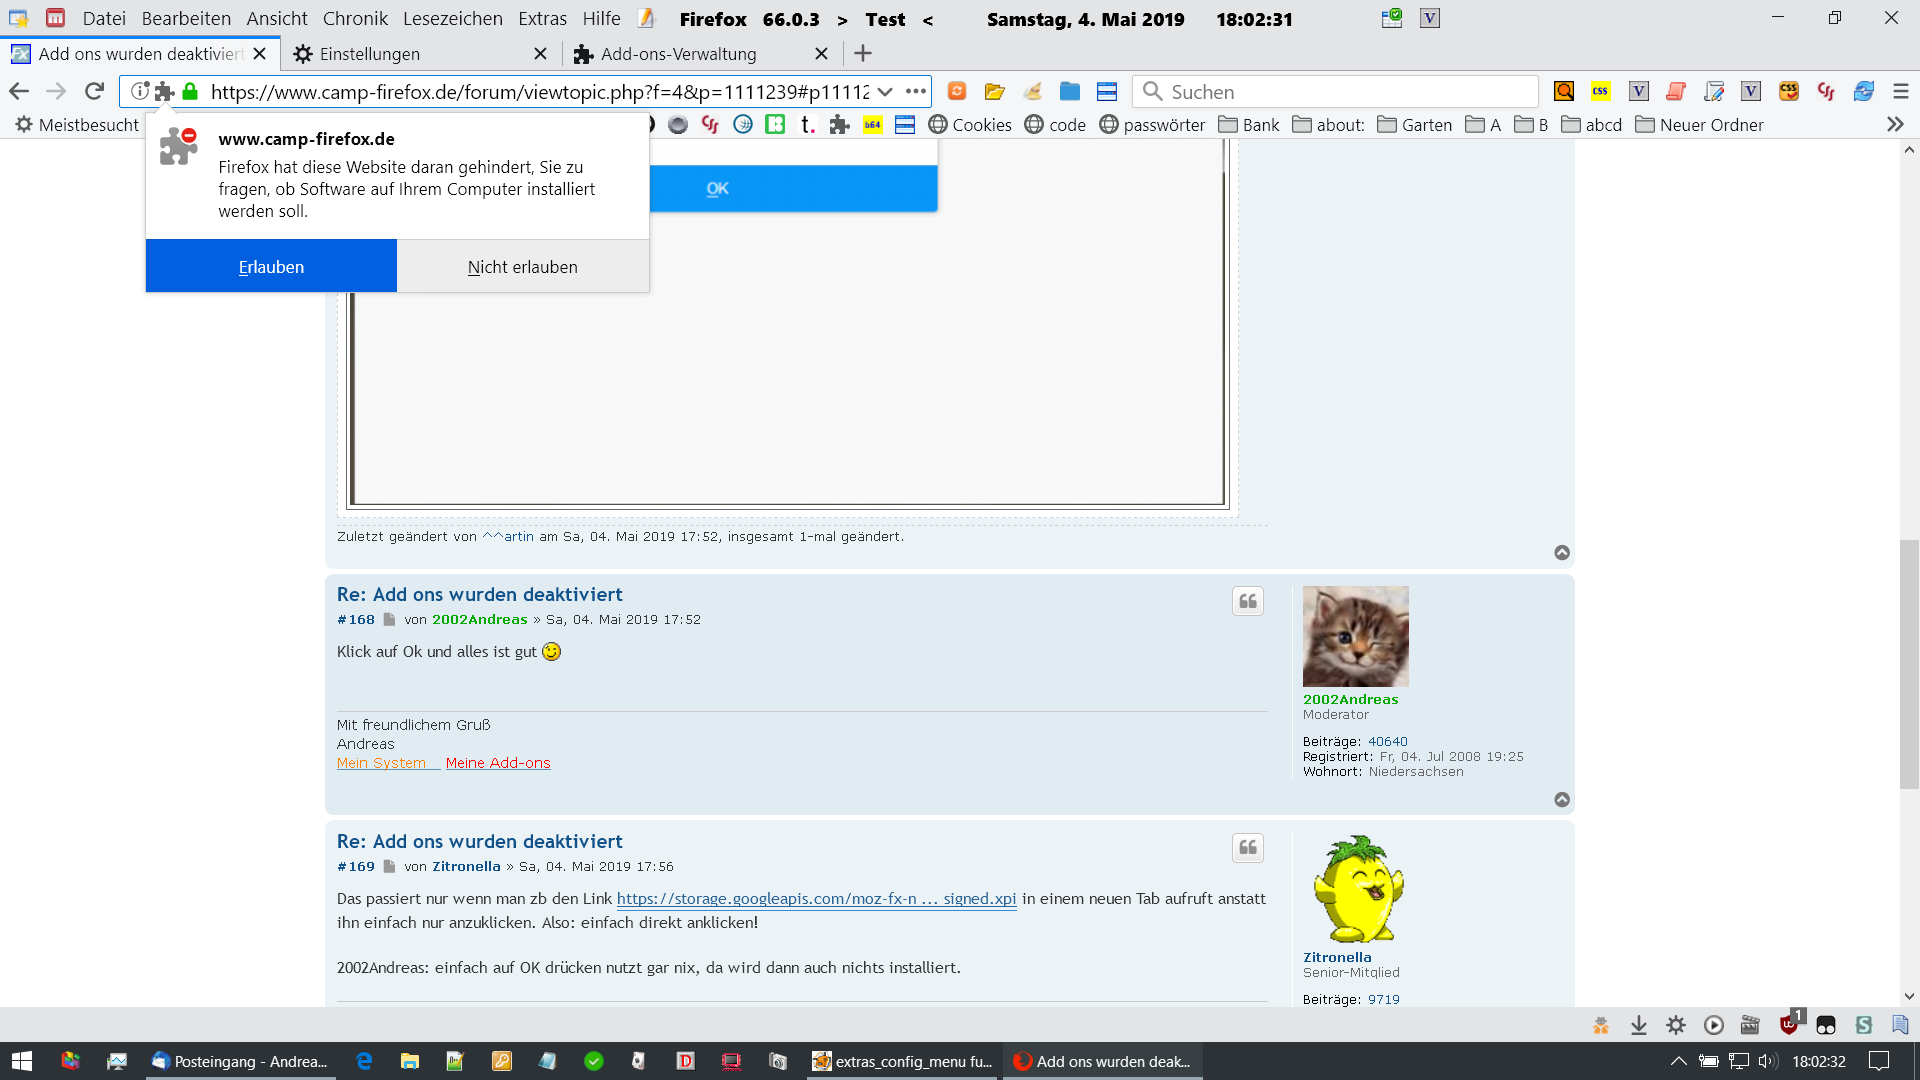Open the Firefox hamburger menu
The height and width of the screenshot is (1080, 1920).
[1901, 92]
